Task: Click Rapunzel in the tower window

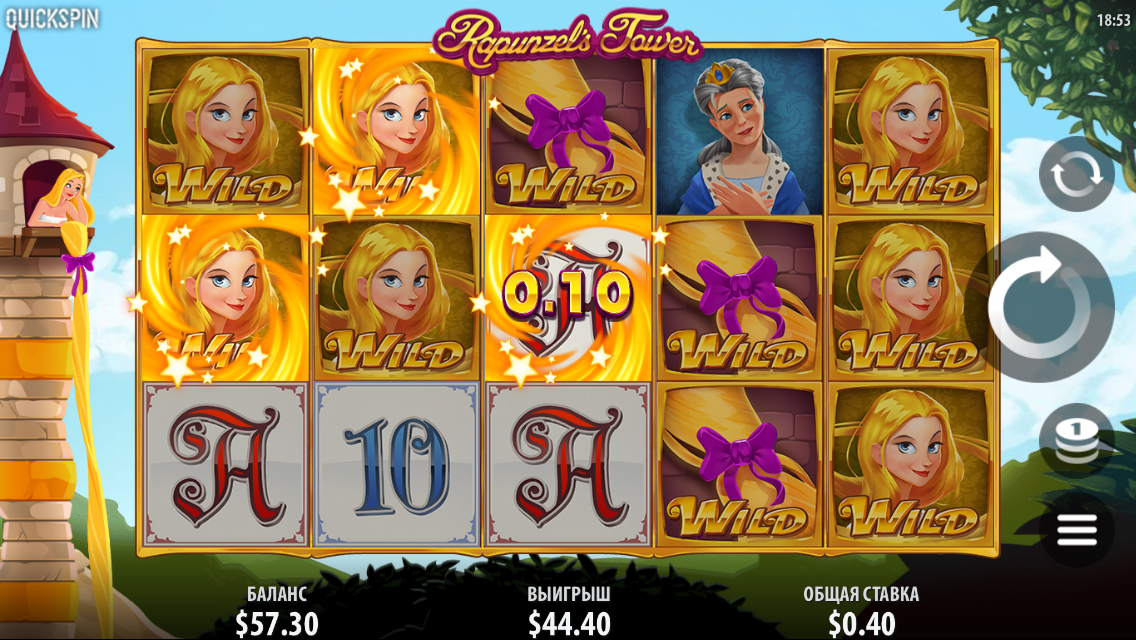Action: tap(62, 198)
